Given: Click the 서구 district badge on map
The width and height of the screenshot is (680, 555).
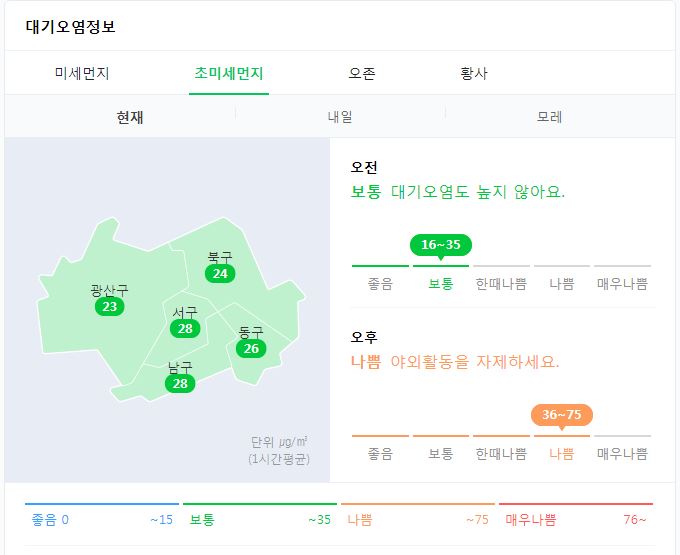Looking at the screenshot, I should (x=185, y=328).
